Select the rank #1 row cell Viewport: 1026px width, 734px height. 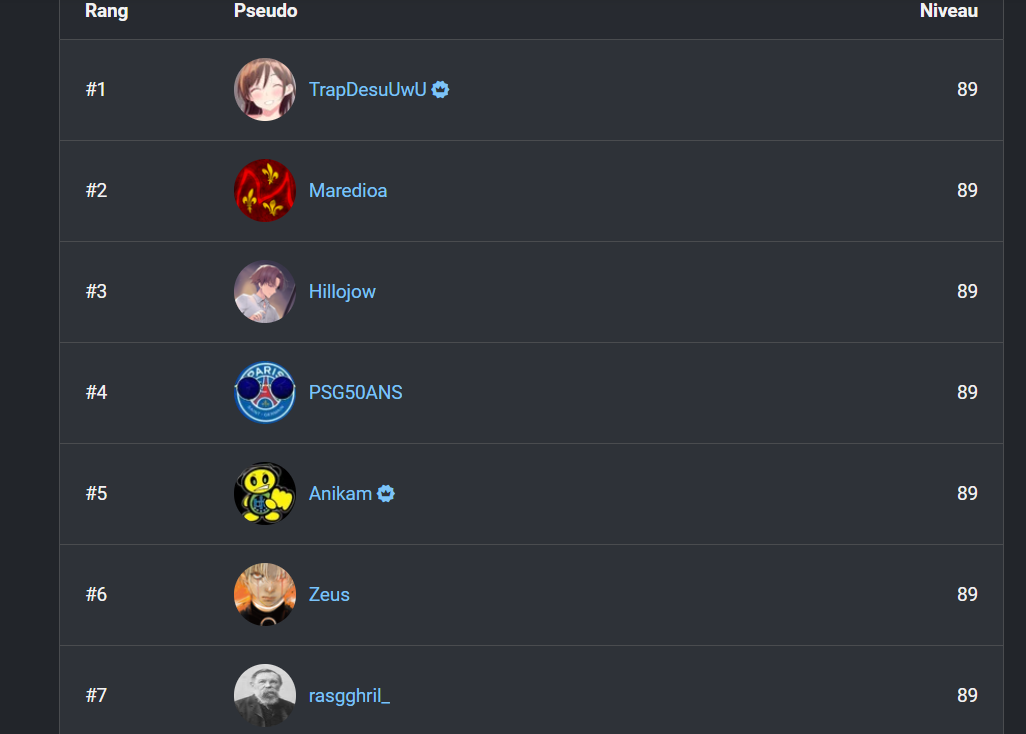tap(96, 90)
